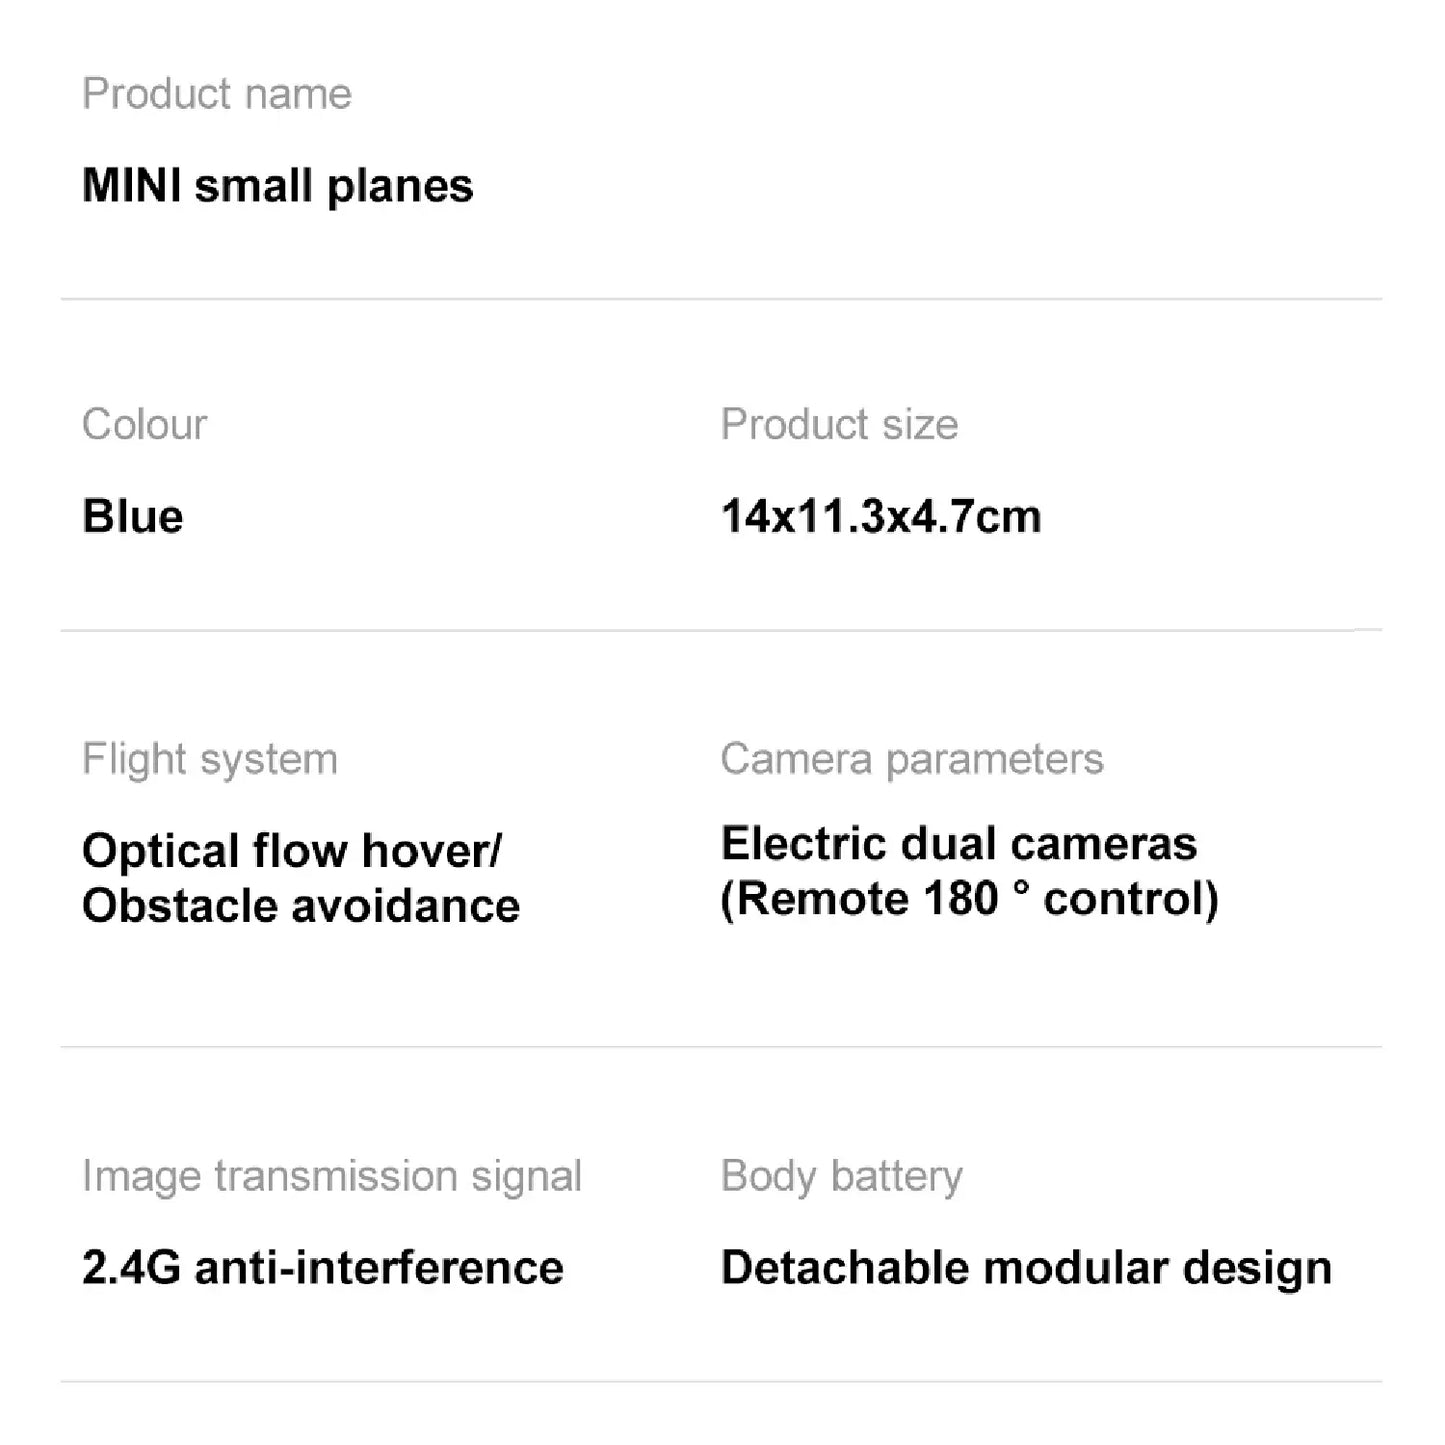The height and width of the screenshot is (1445, 1445).
Task: Select the Blue colour value
Action: [132, 517]
